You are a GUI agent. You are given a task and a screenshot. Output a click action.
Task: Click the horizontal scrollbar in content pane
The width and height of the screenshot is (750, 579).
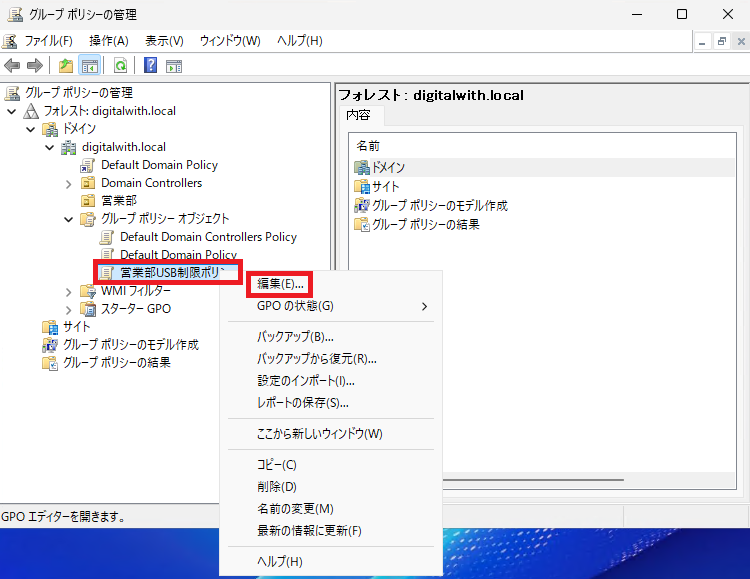point(533,479)
